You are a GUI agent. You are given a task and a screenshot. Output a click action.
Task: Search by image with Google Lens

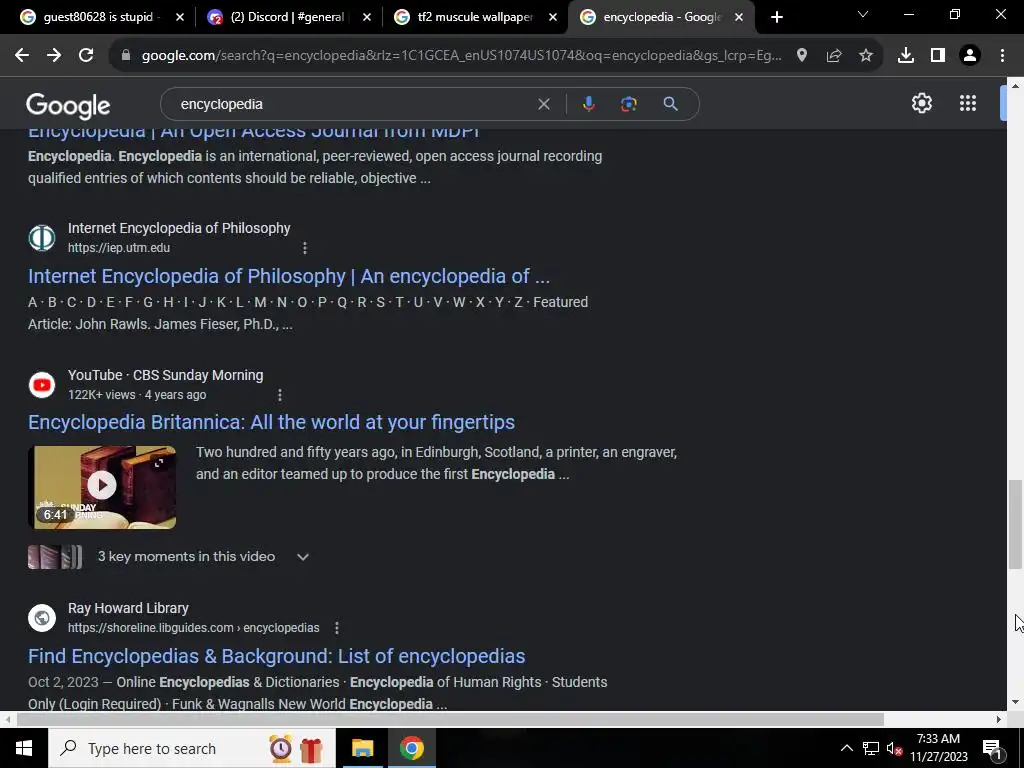coord(628,104)
